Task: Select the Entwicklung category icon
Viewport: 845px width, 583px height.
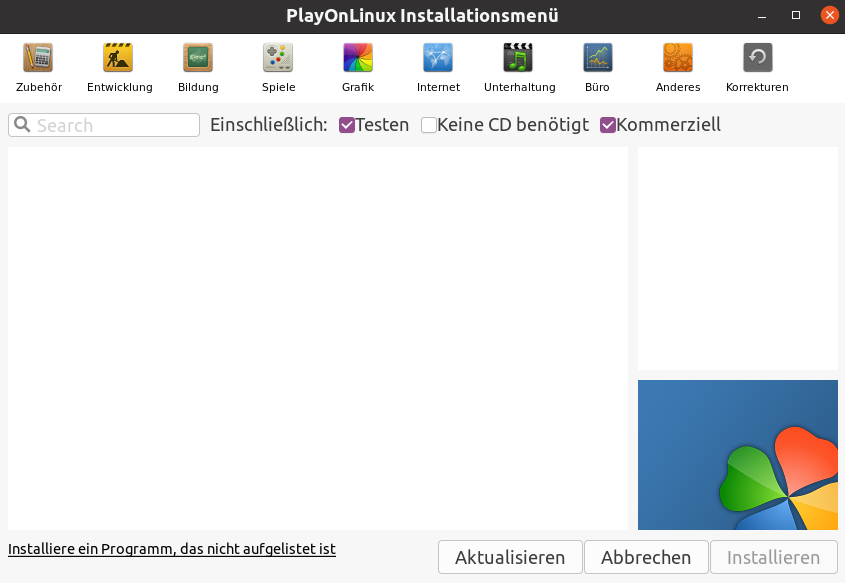Action: coord(118,58)
